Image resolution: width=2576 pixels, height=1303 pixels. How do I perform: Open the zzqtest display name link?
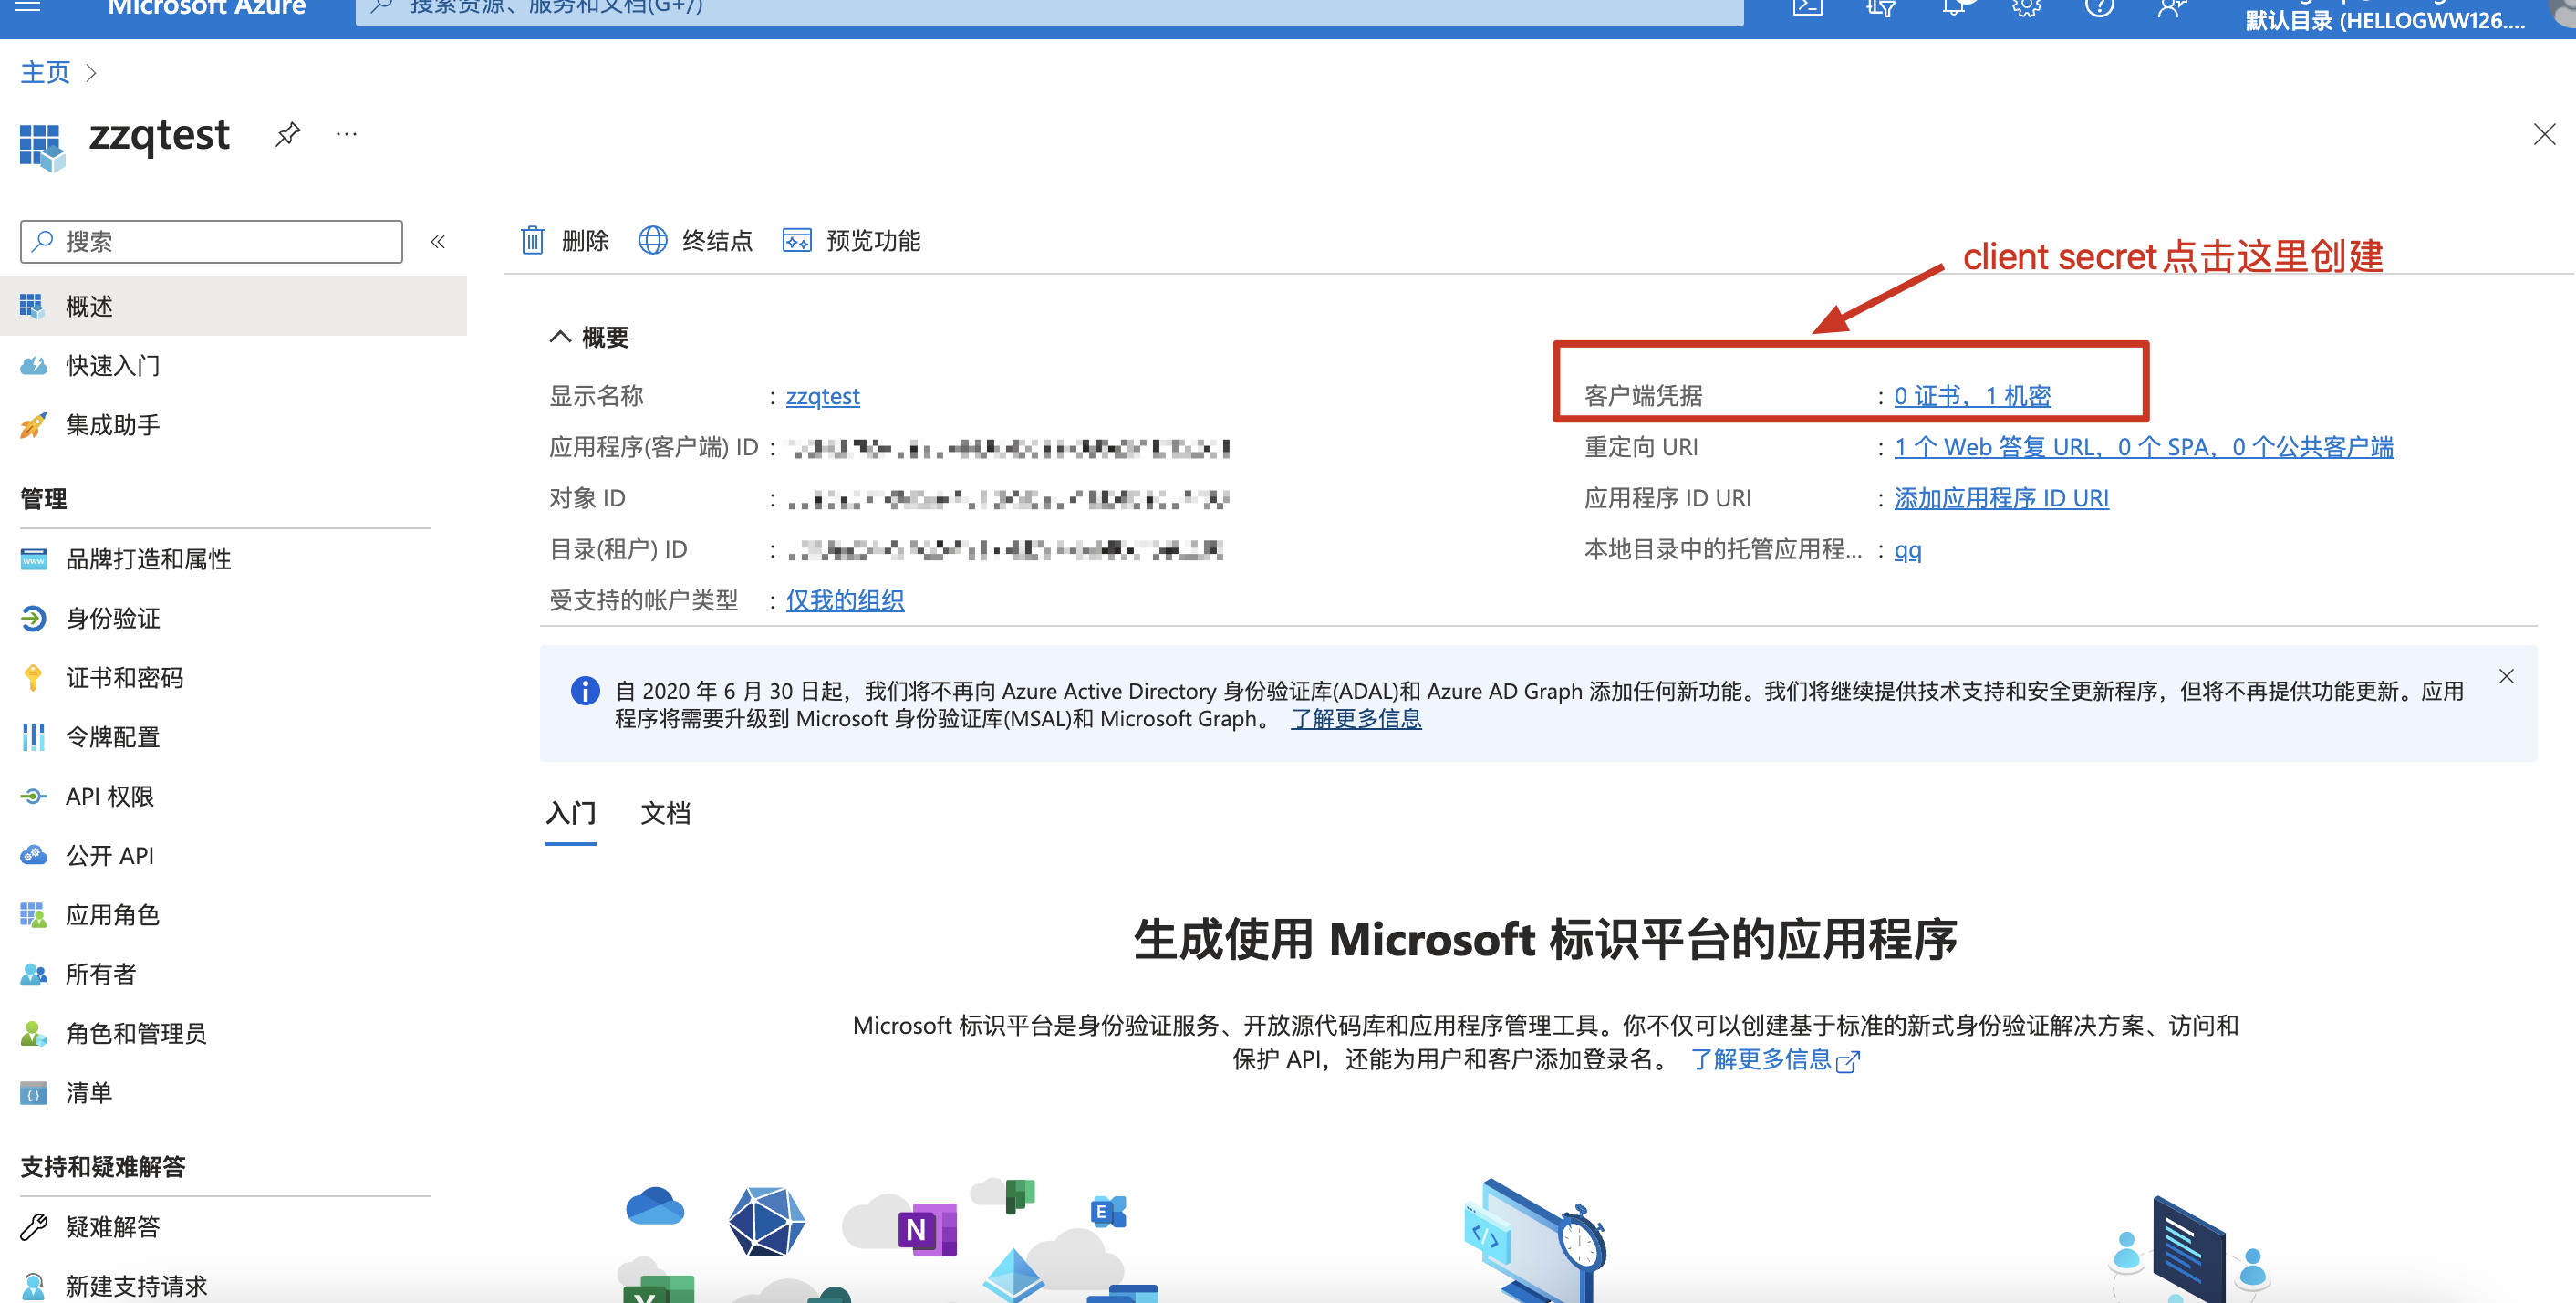click(822, 396)
